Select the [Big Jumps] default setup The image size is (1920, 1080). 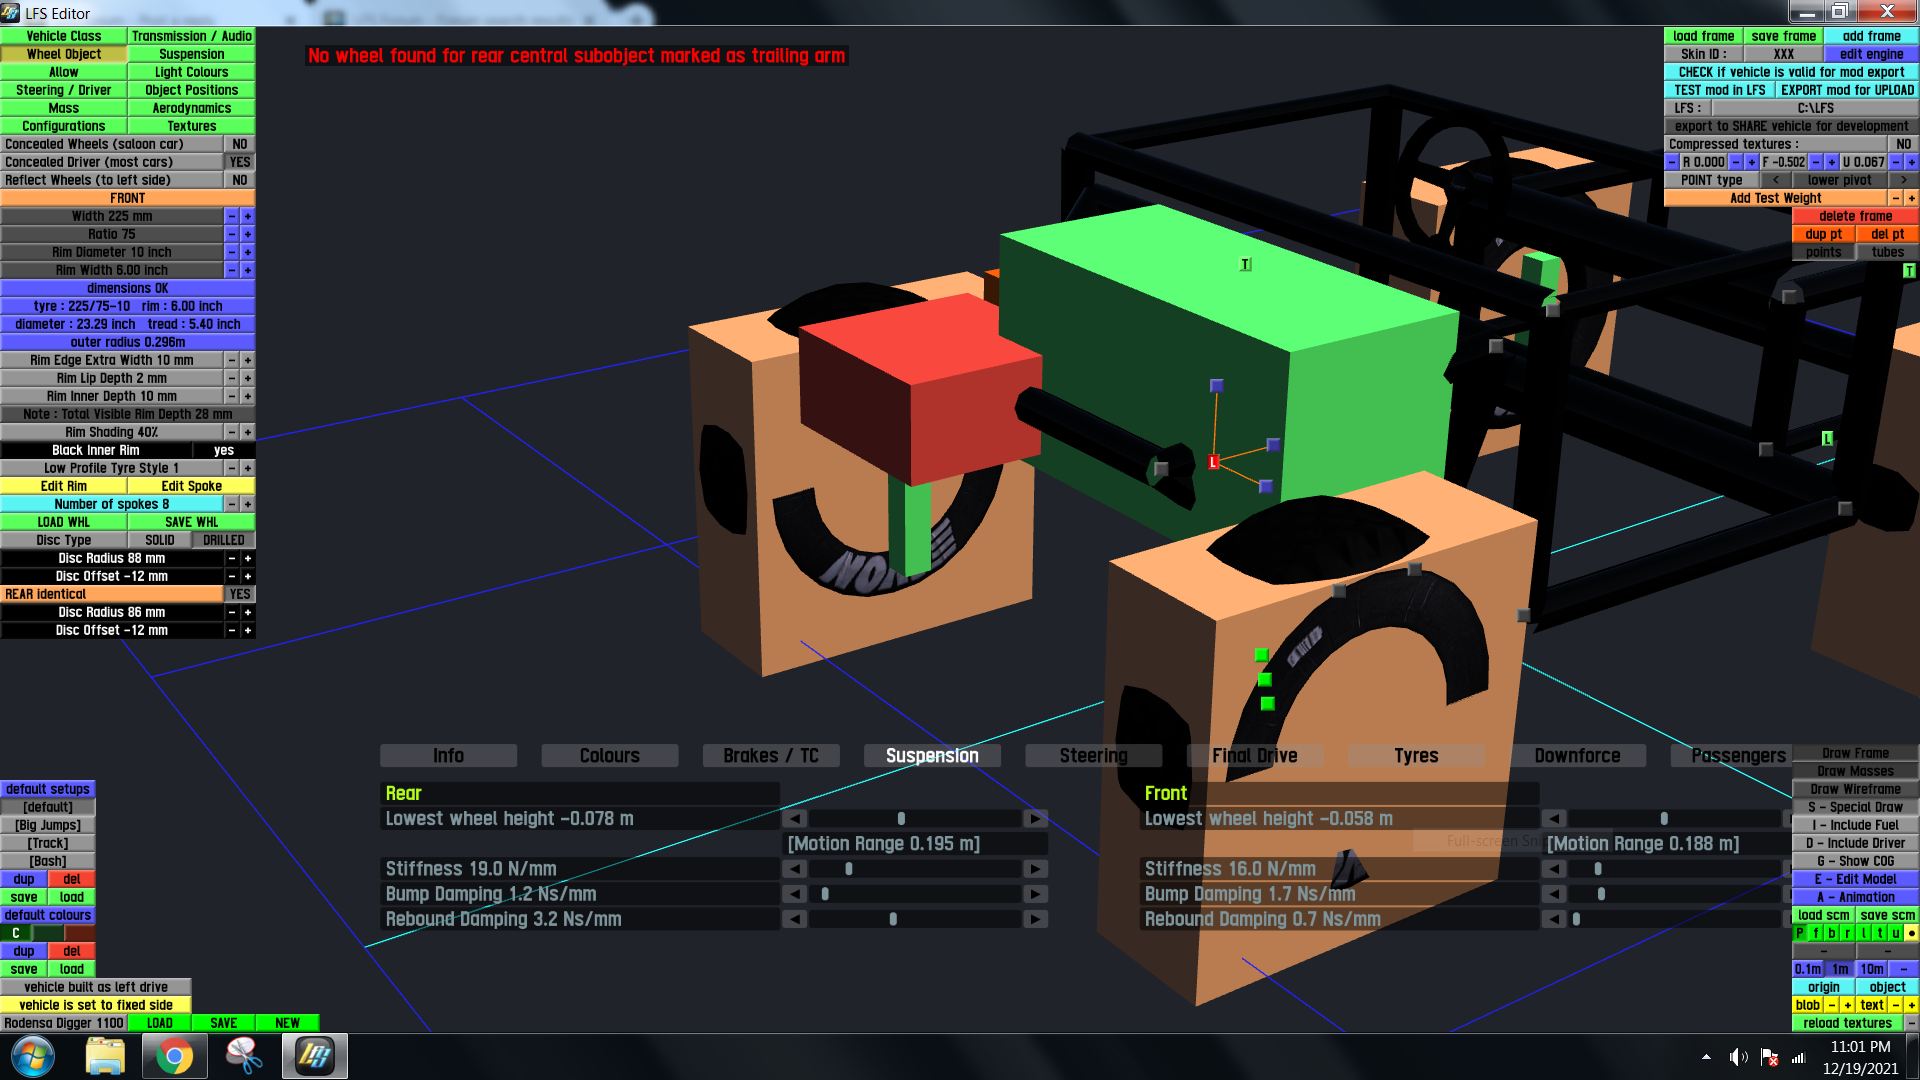[48, 825]
